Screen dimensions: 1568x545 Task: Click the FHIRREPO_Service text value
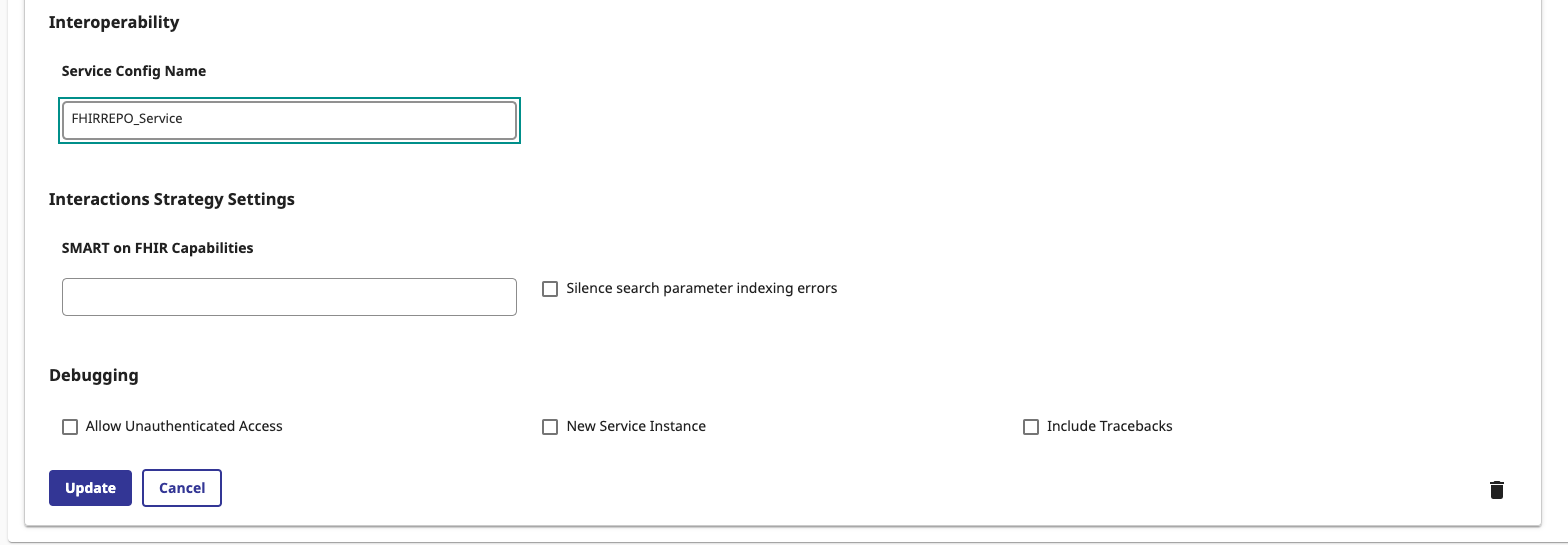pyautogui.click(x=127, y=119)
